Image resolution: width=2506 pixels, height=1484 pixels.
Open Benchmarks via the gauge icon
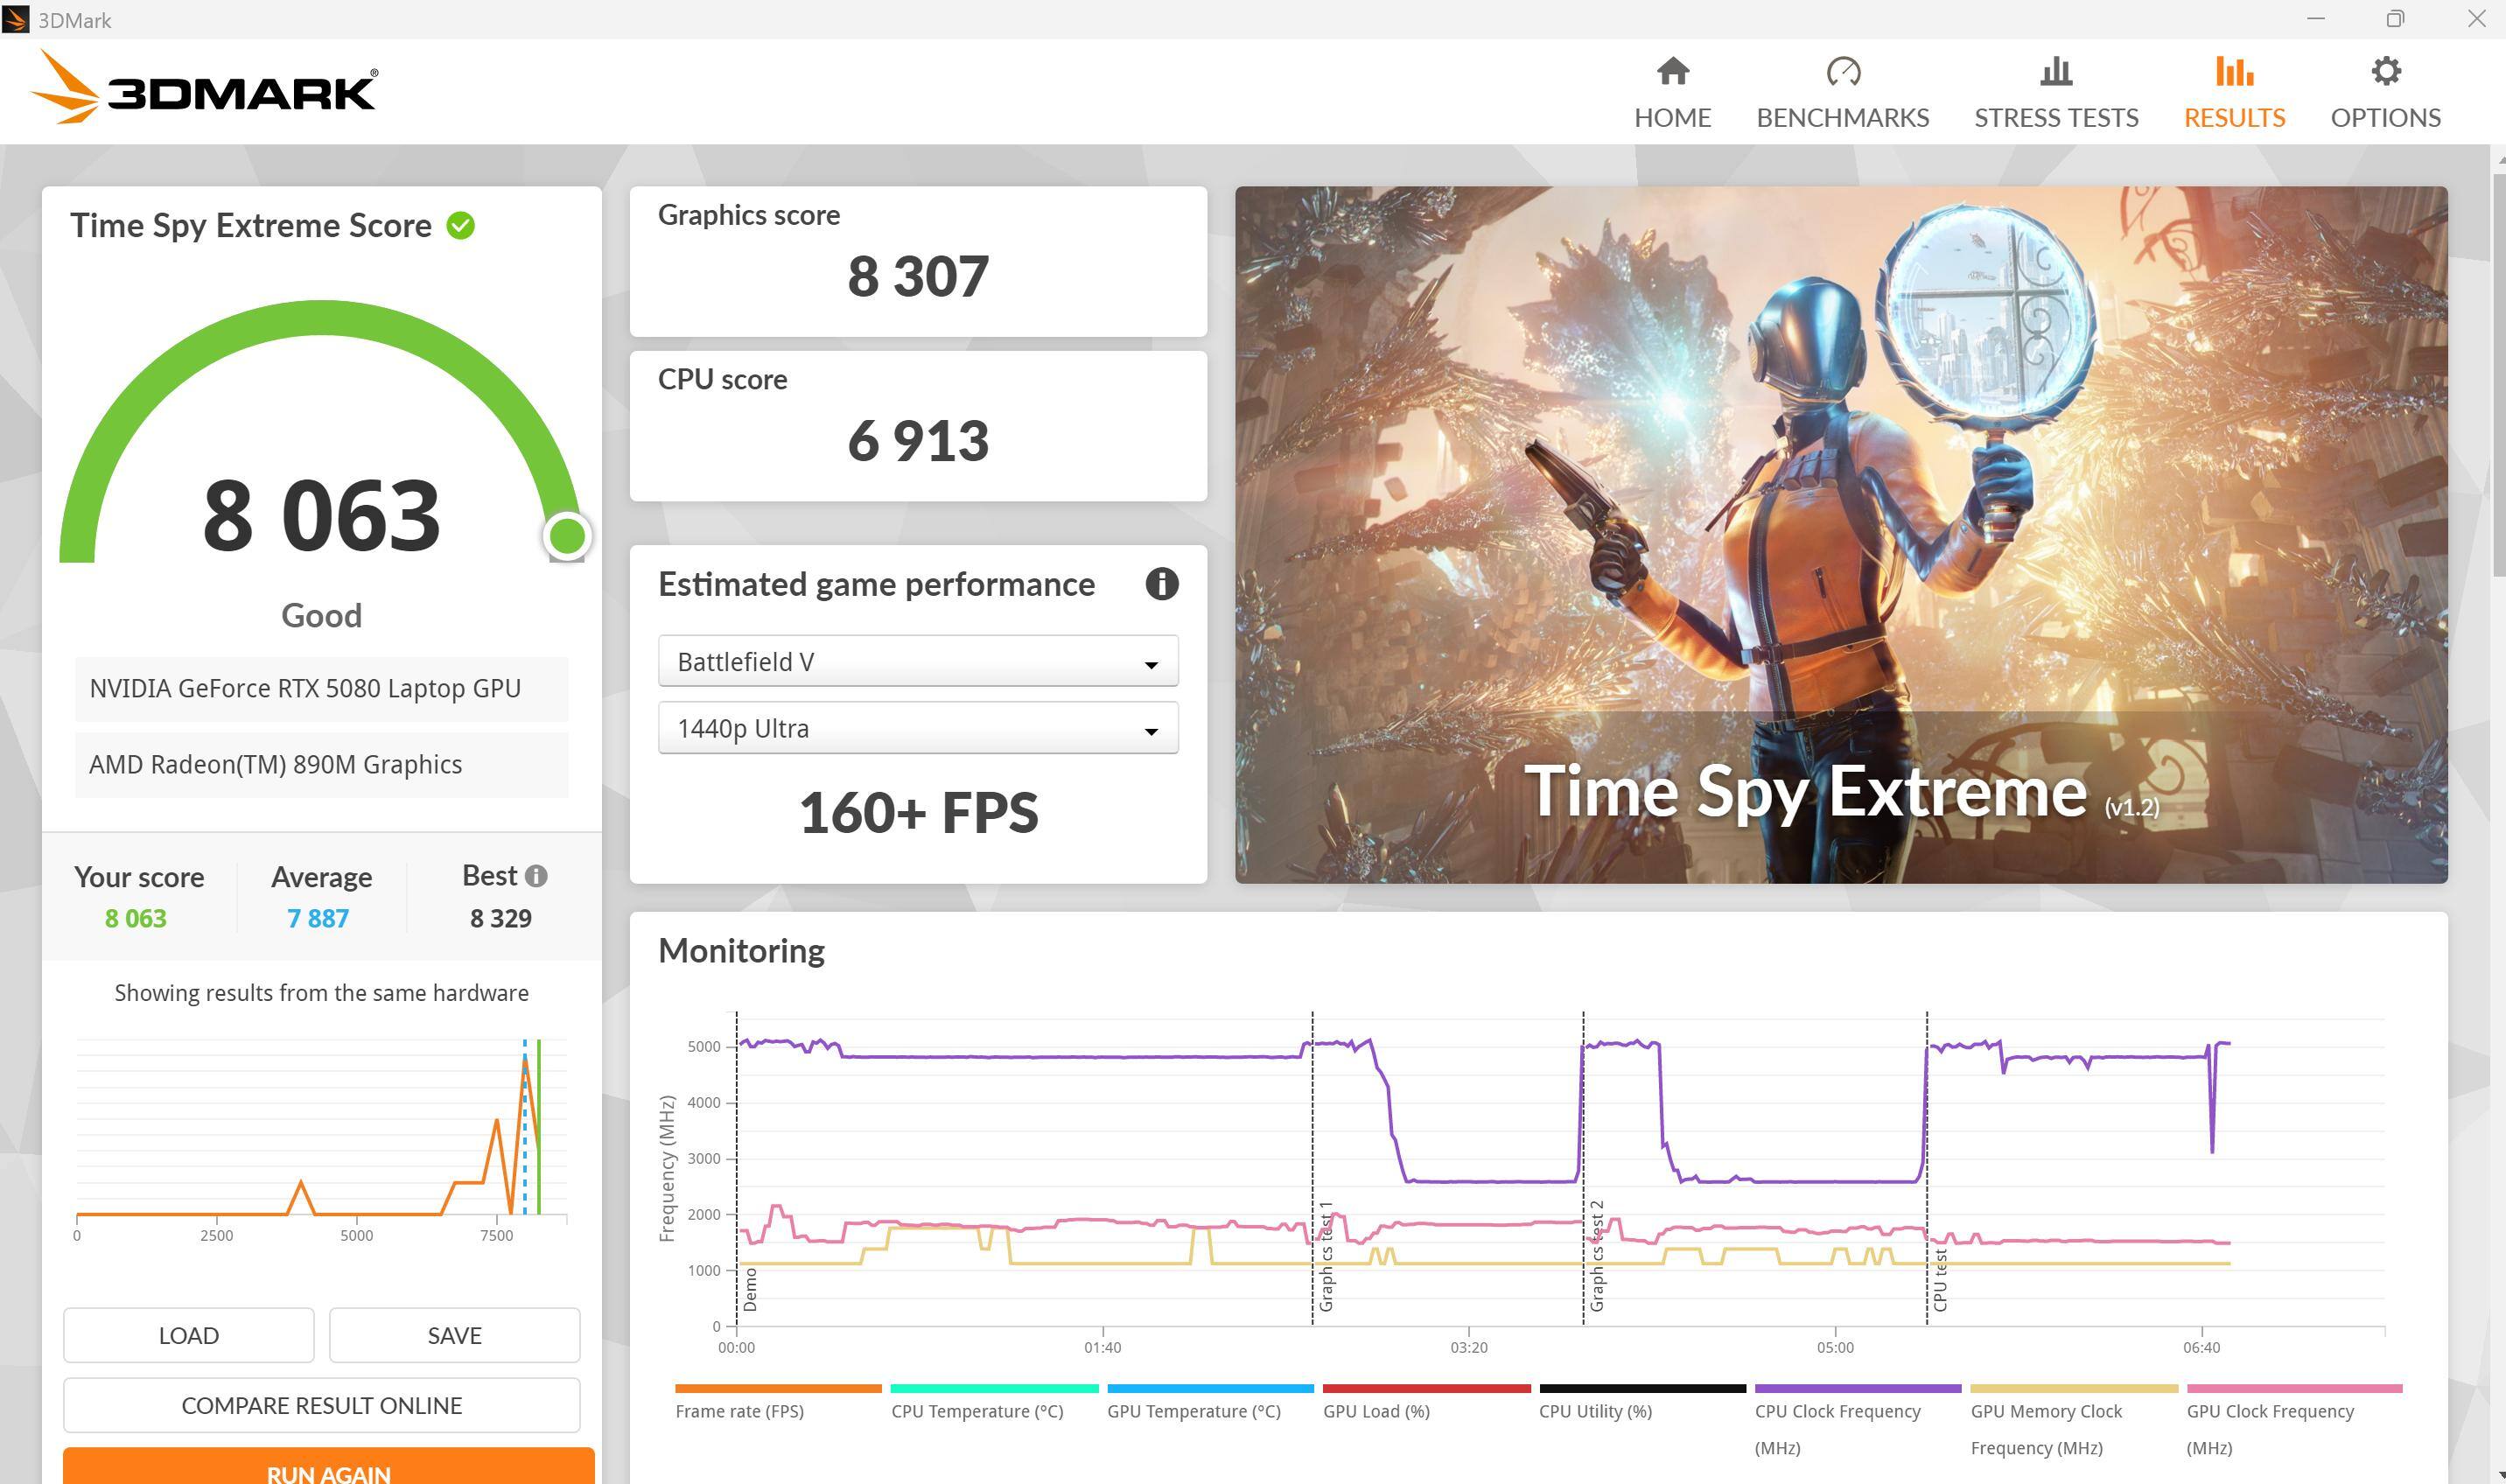[1842, 71]
